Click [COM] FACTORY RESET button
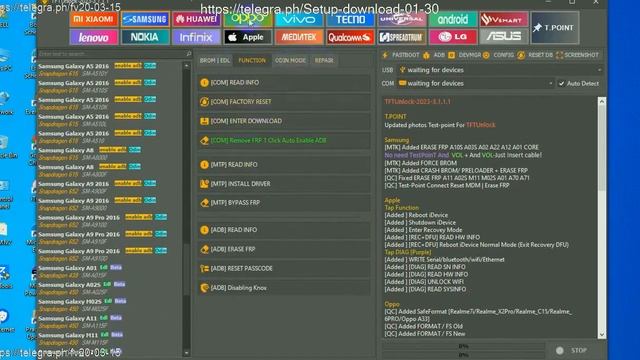Viewport: 640px width, 360px height. pos(284,102)
